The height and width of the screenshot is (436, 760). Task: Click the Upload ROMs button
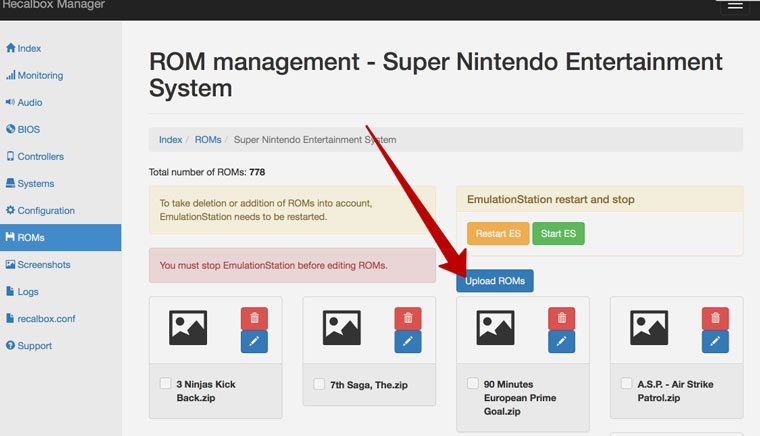tap(495, 281)
